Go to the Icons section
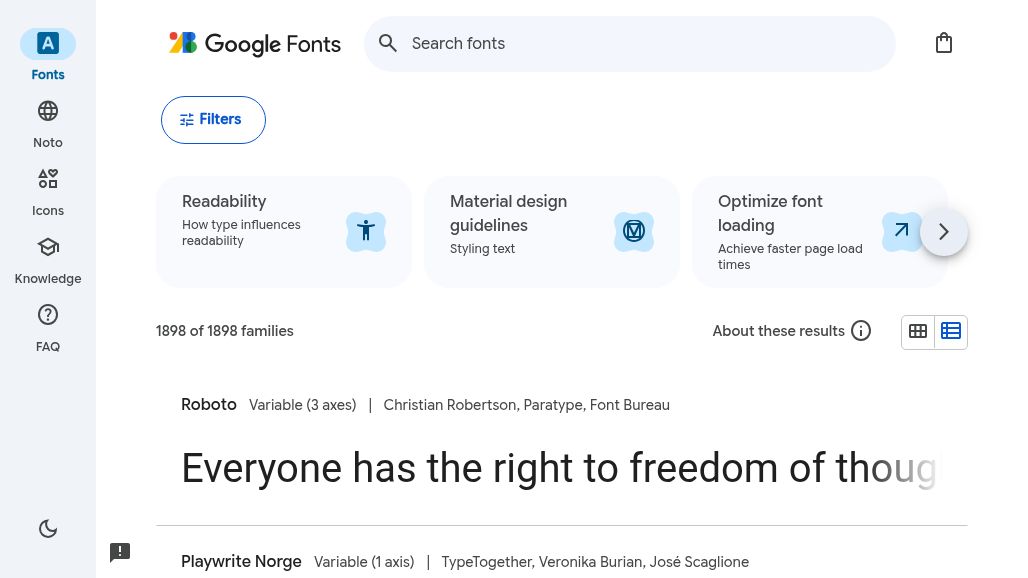1028x578 pixels. coord(48,180)
